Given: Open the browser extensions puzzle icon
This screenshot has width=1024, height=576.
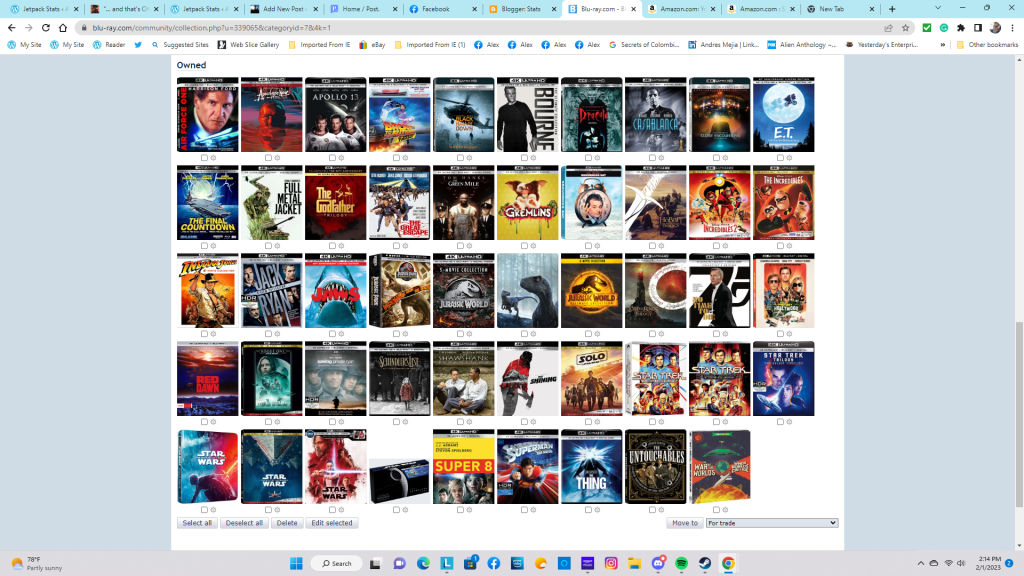Looking at the screenshot, I should pyautogui.click(x=961, y=28).
